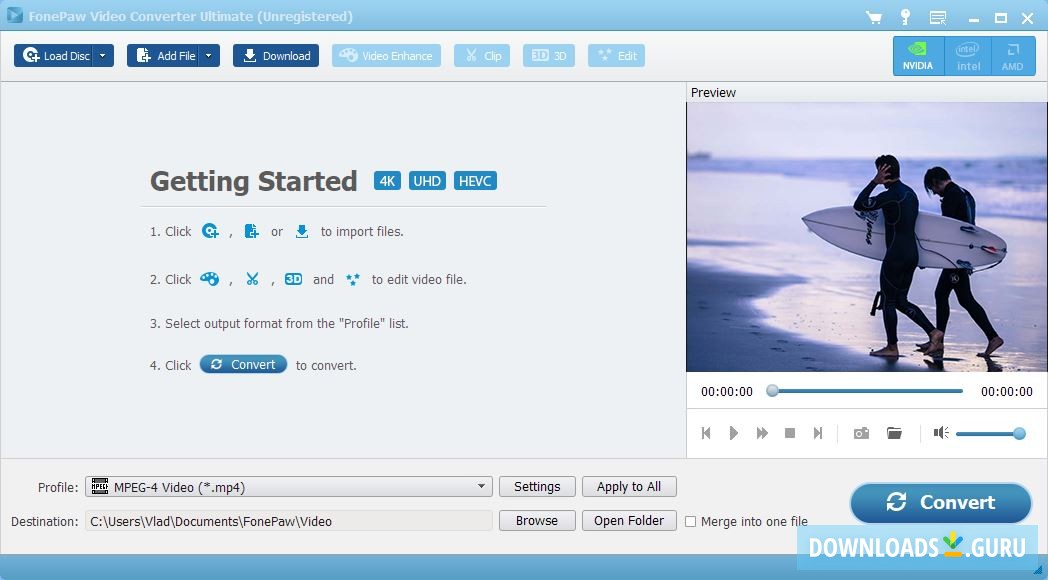This screenshot has height=580, width=1048.
Task: Skip to next in preview
Action: 817,433
